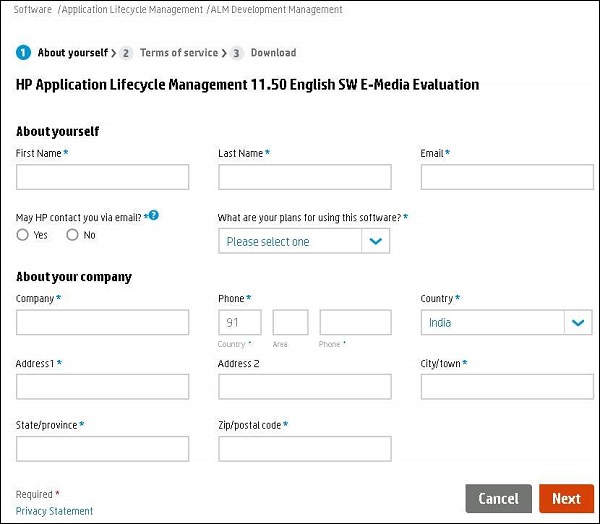This screenshot has height=524, width=600.
Task: Click into the Email field
Action: (507, 177)
